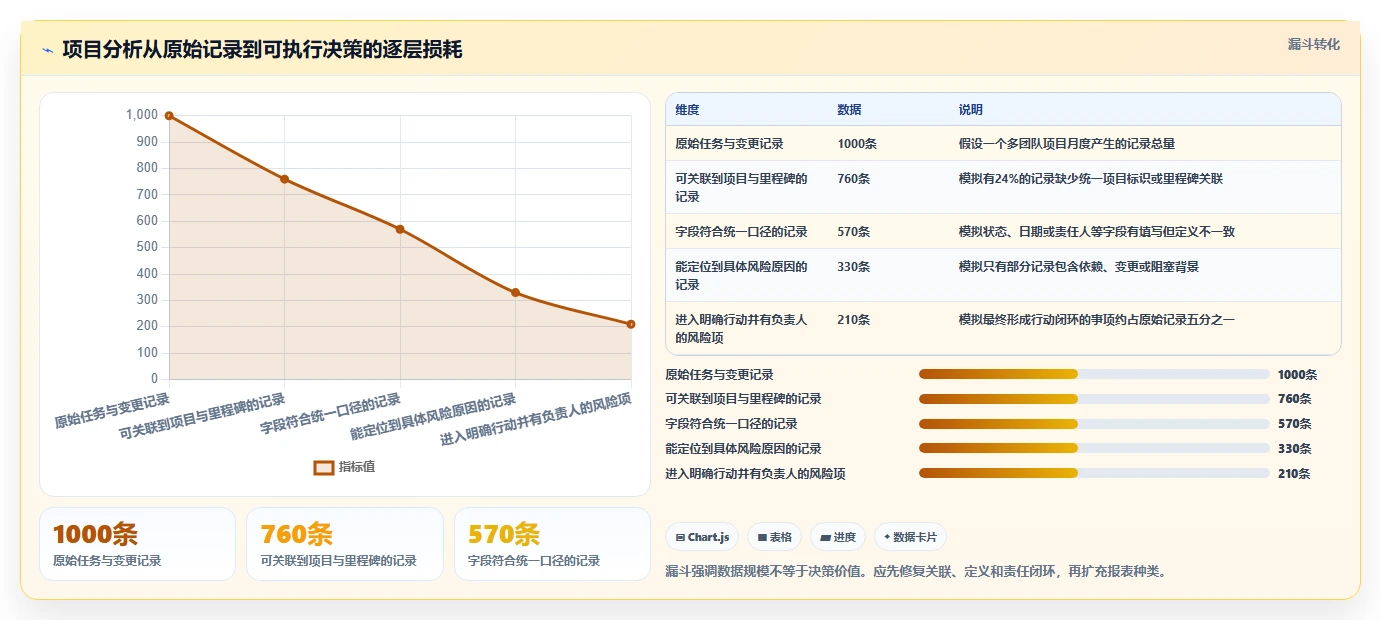Click the footer note 漏斗强调数据规模不等于决策价值
This screenshot has height=620, width=1381.
pyautogui.click(x=916, y=572)
